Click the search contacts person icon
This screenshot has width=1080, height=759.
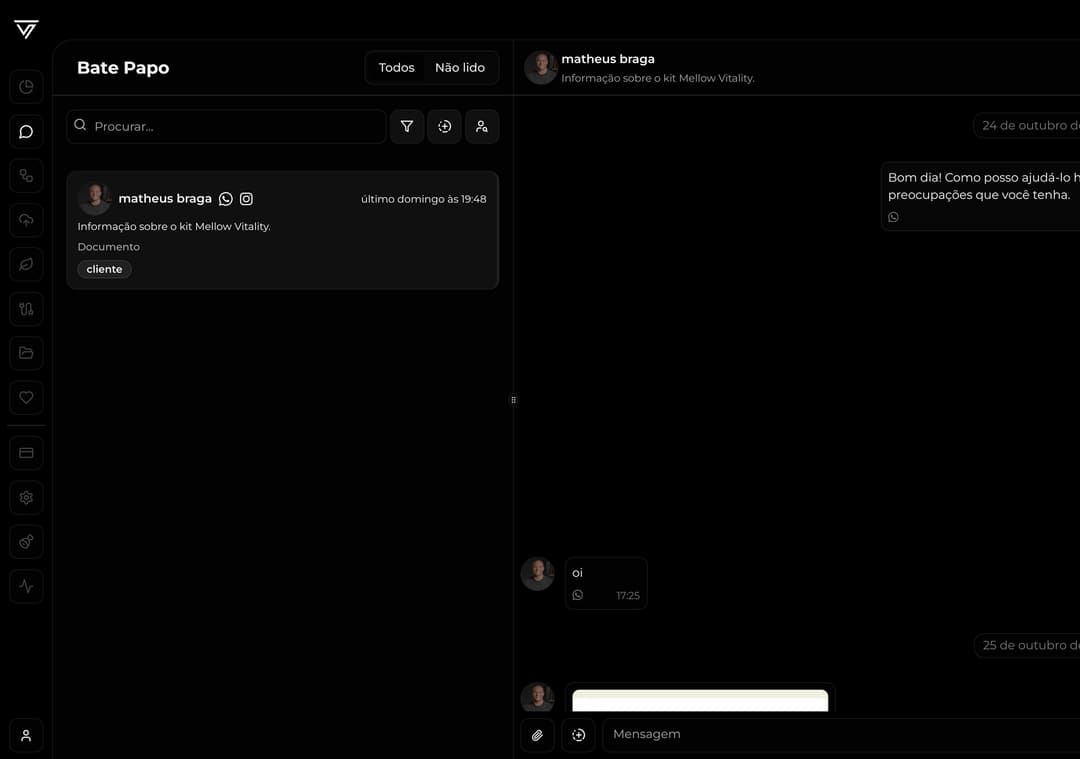coord(482,127)
